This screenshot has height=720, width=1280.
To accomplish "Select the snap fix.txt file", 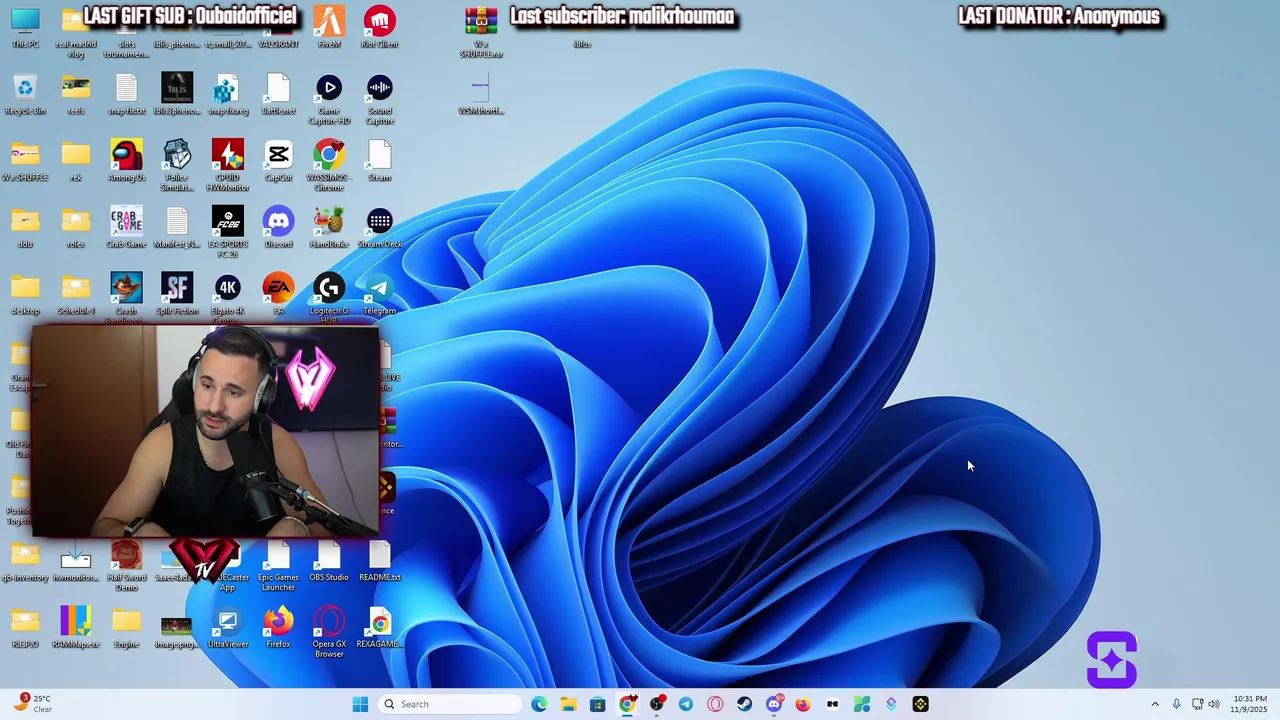I will (127, 95).
